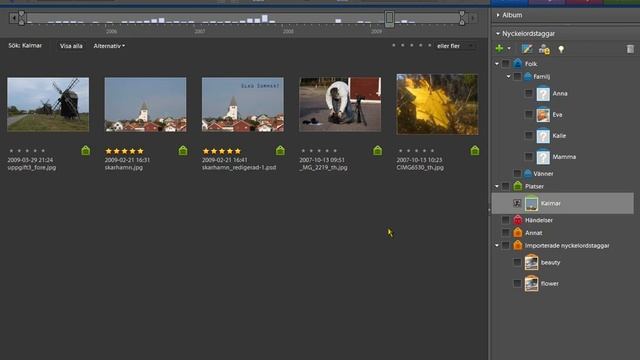Click the people recognition binoculars icon

(544, 49)
